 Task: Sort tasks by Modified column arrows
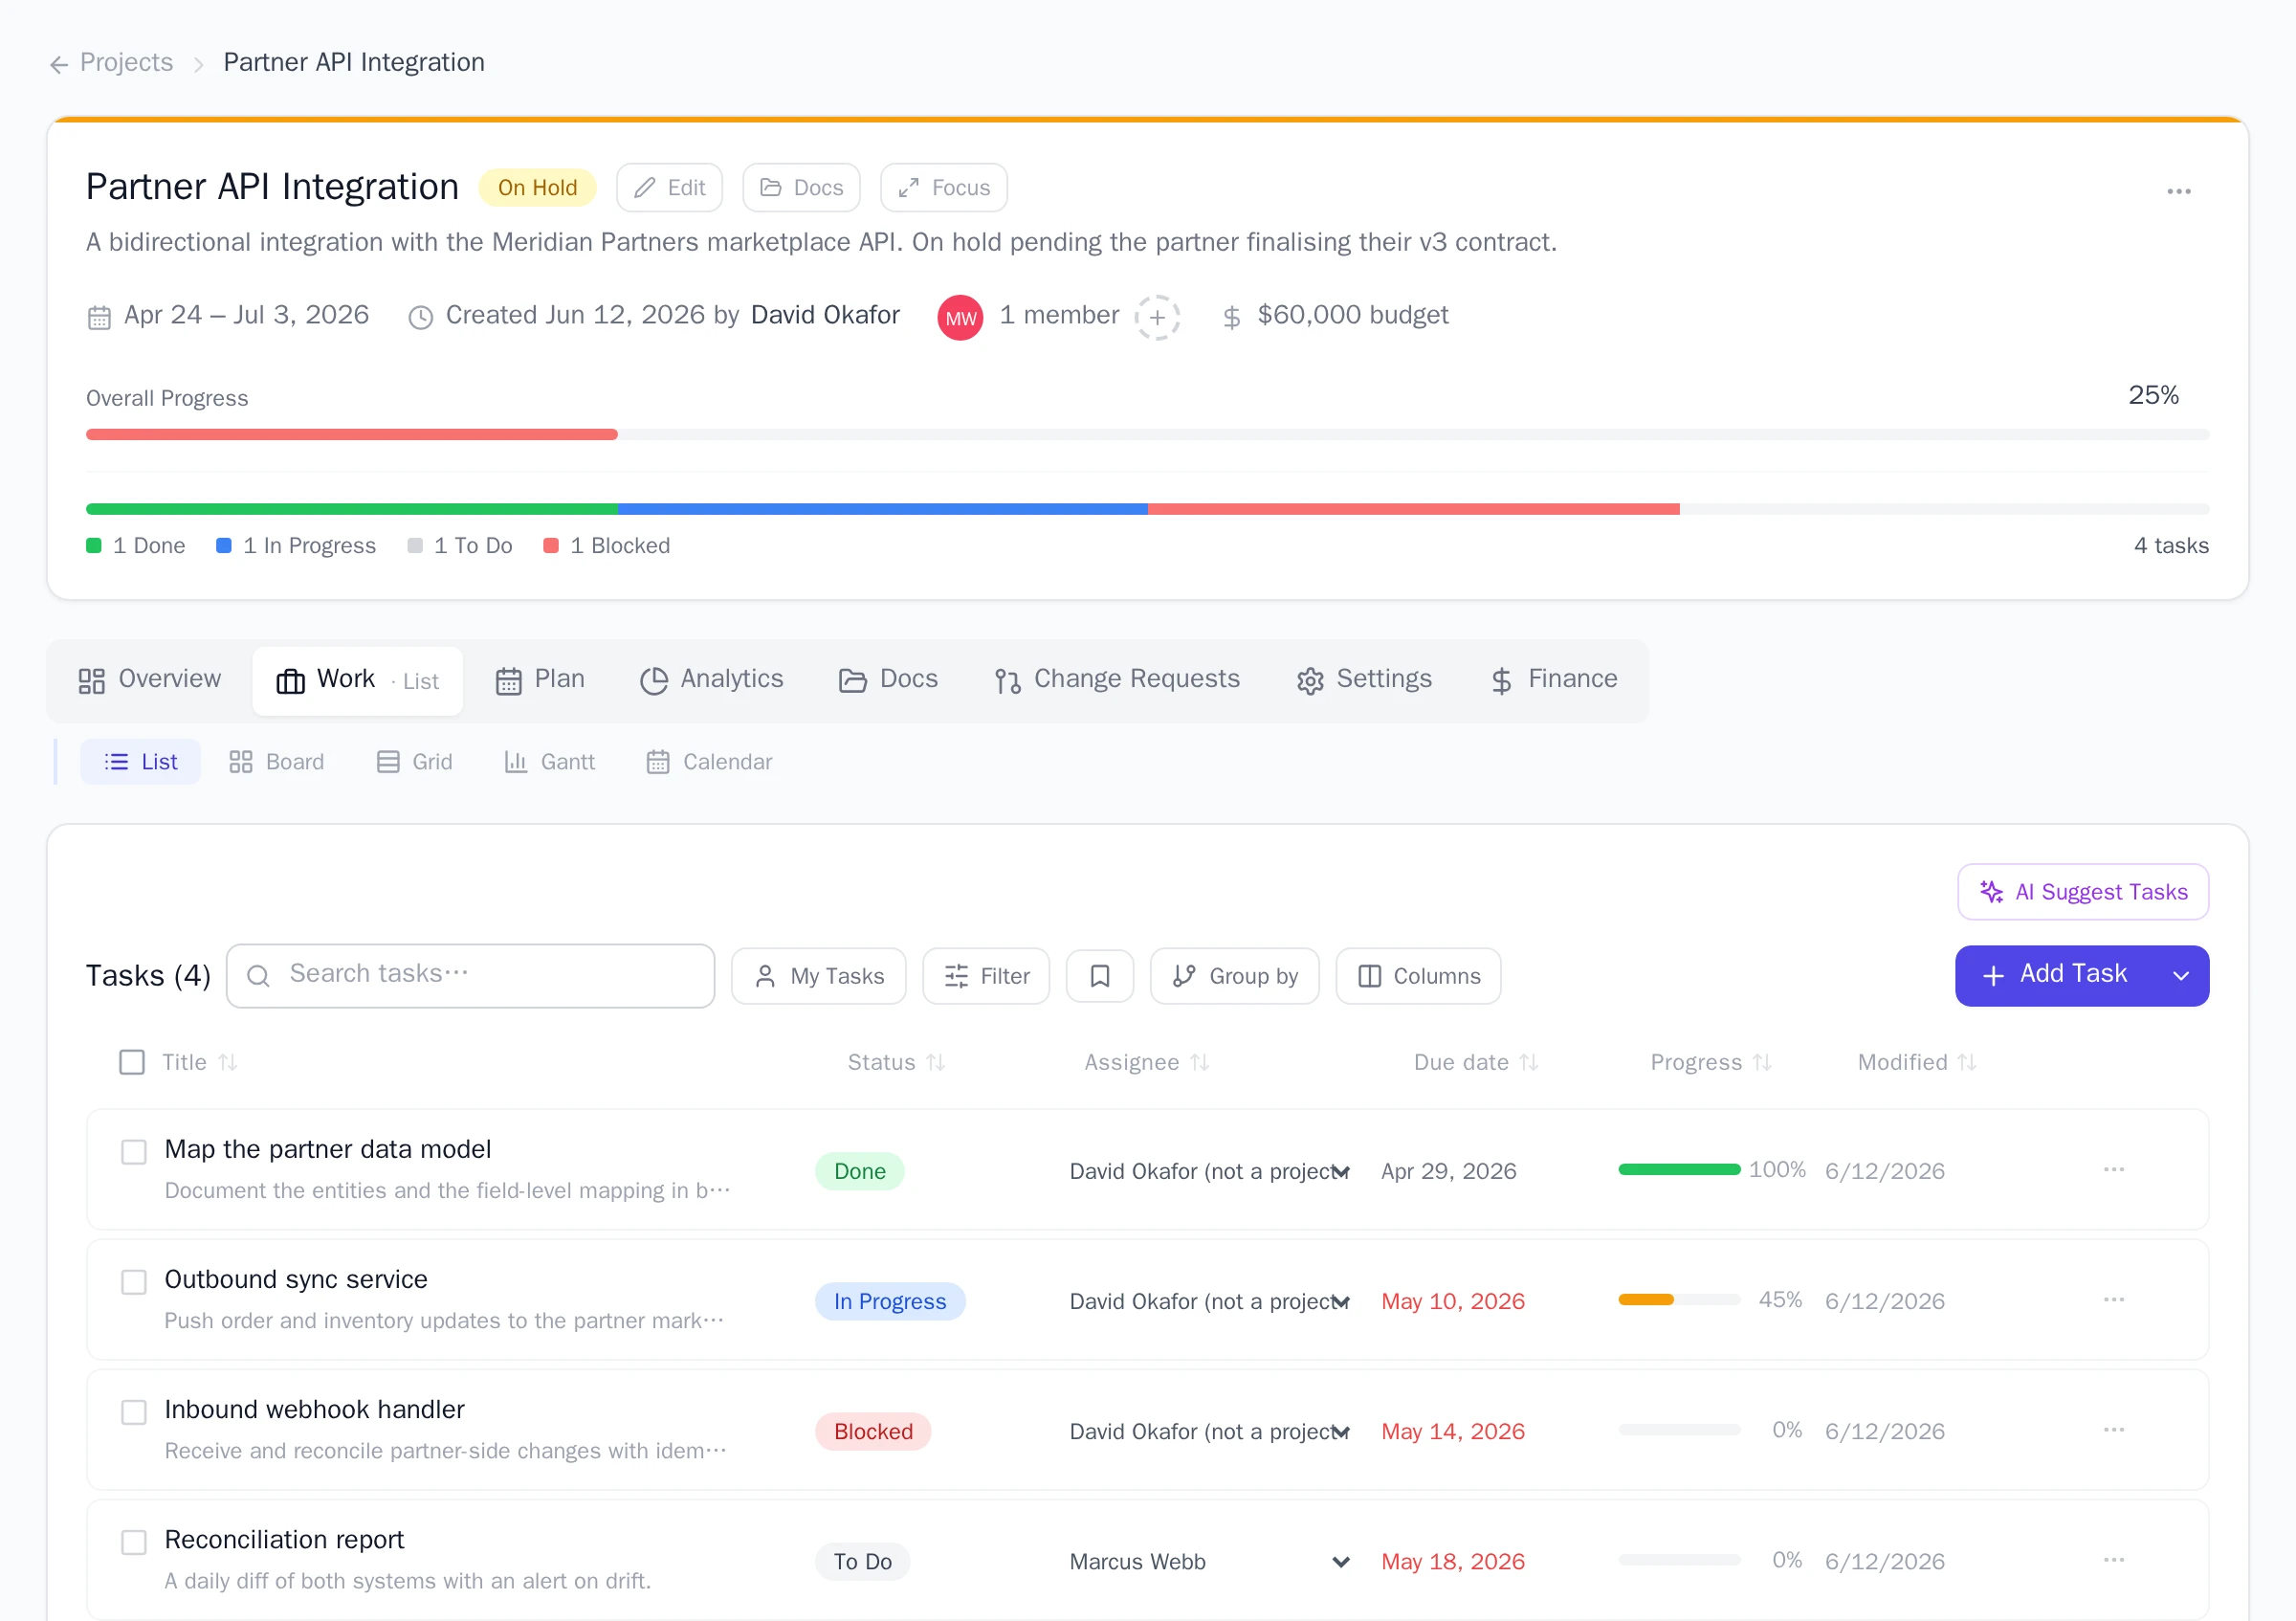(1967, 1062)
